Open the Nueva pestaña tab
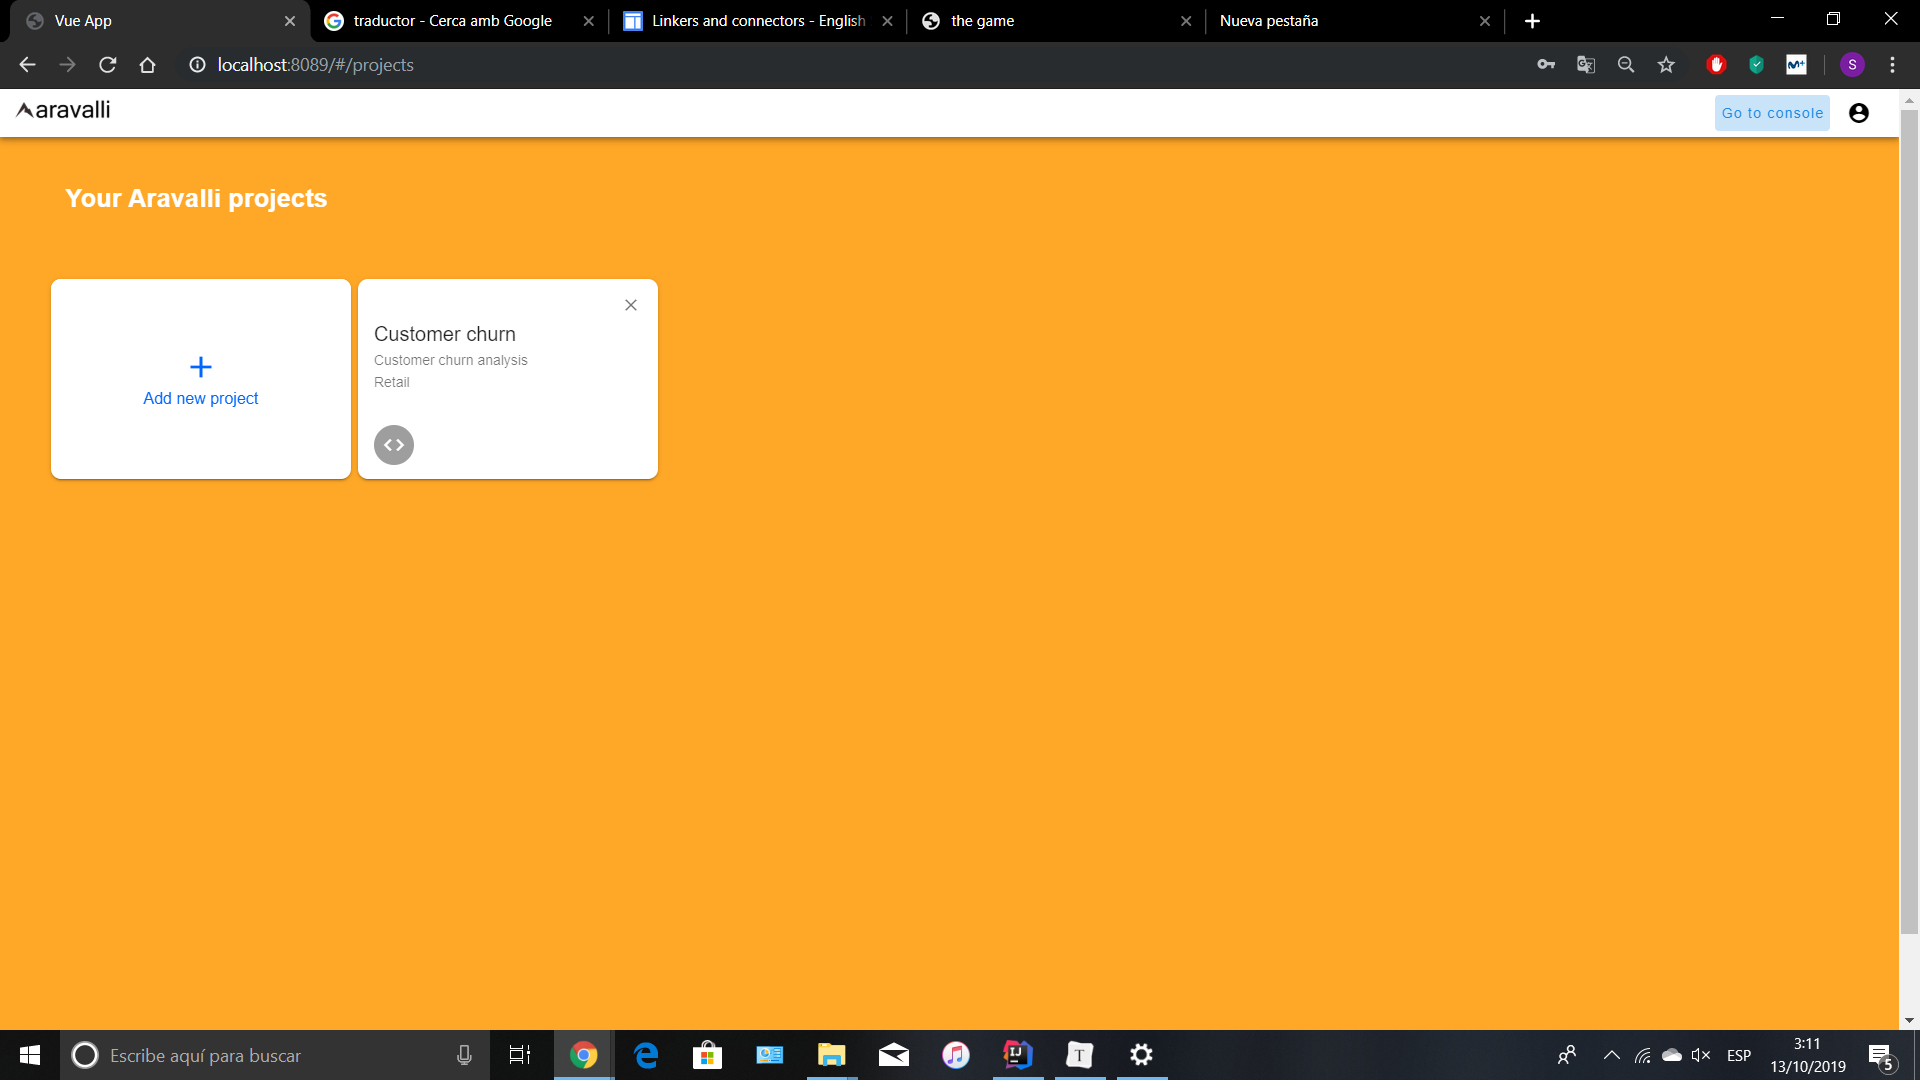 (1268, 21)
